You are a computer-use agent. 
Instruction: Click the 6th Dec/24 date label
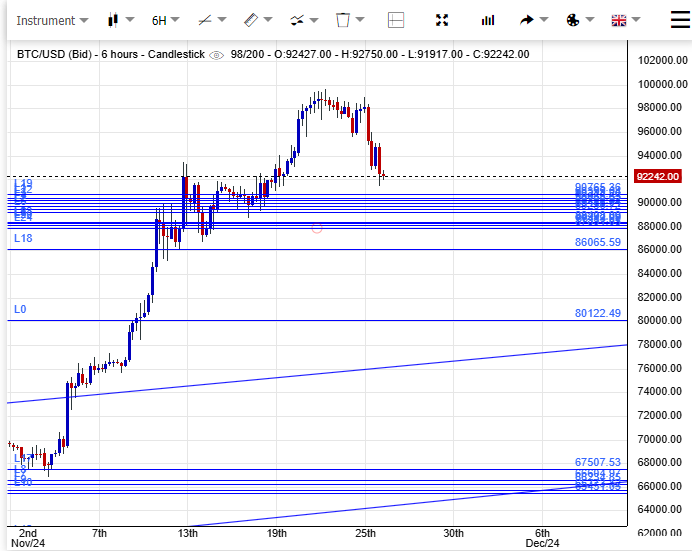pos(542,538)
